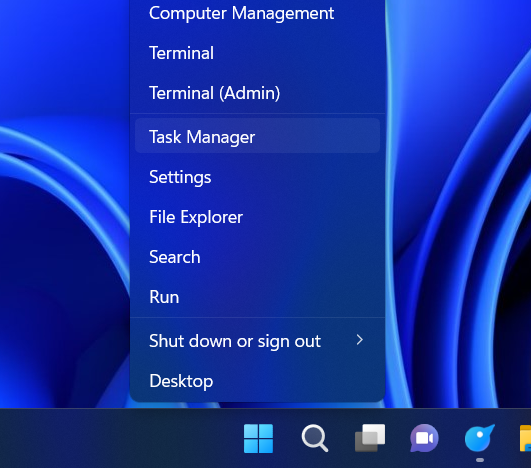Viewport: 531px width, 468px height.
Task: Click the running indicator under the blue app
Action: coord(480,460)
